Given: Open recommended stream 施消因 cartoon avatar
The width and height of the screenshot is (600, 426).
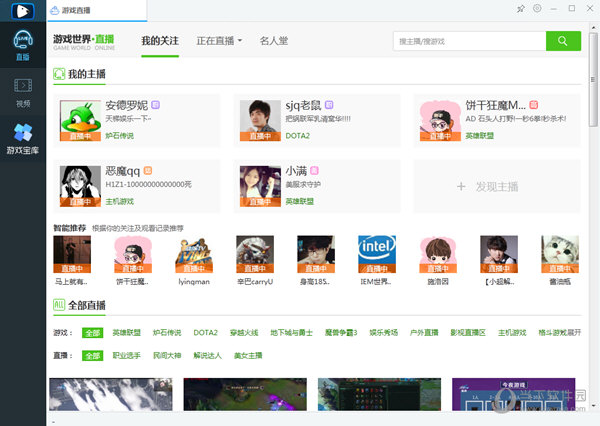Looking at the screenshot, I should coord(438,254).
